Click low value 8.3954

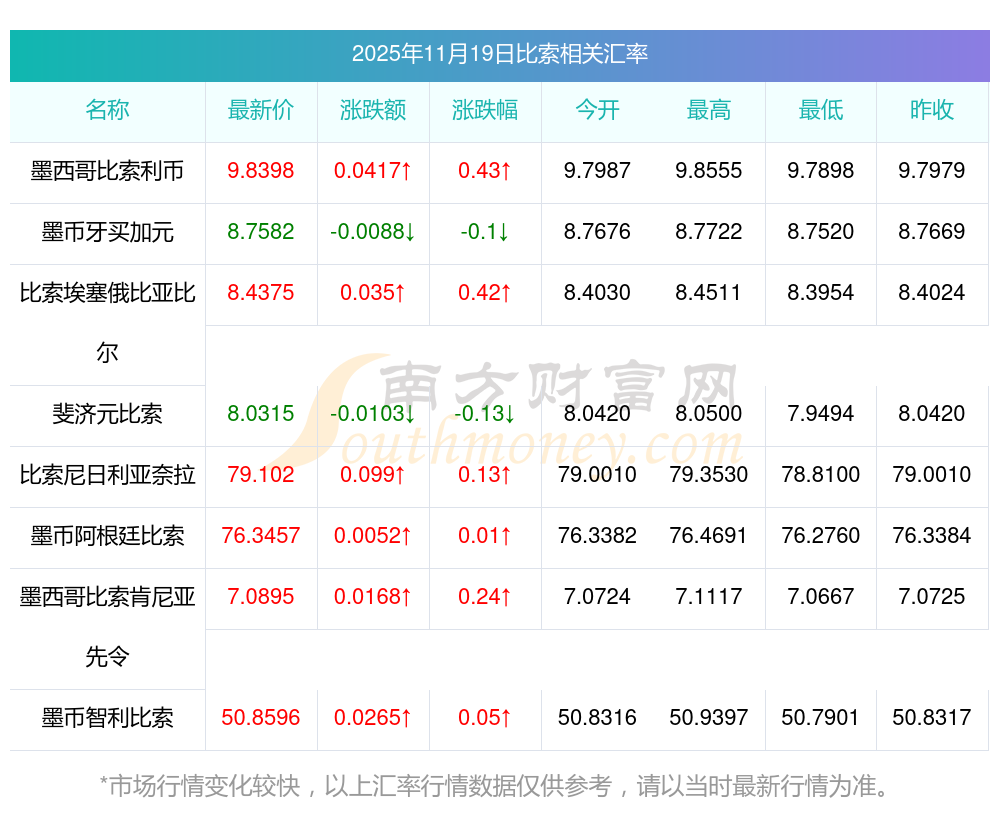click(821, 293)
